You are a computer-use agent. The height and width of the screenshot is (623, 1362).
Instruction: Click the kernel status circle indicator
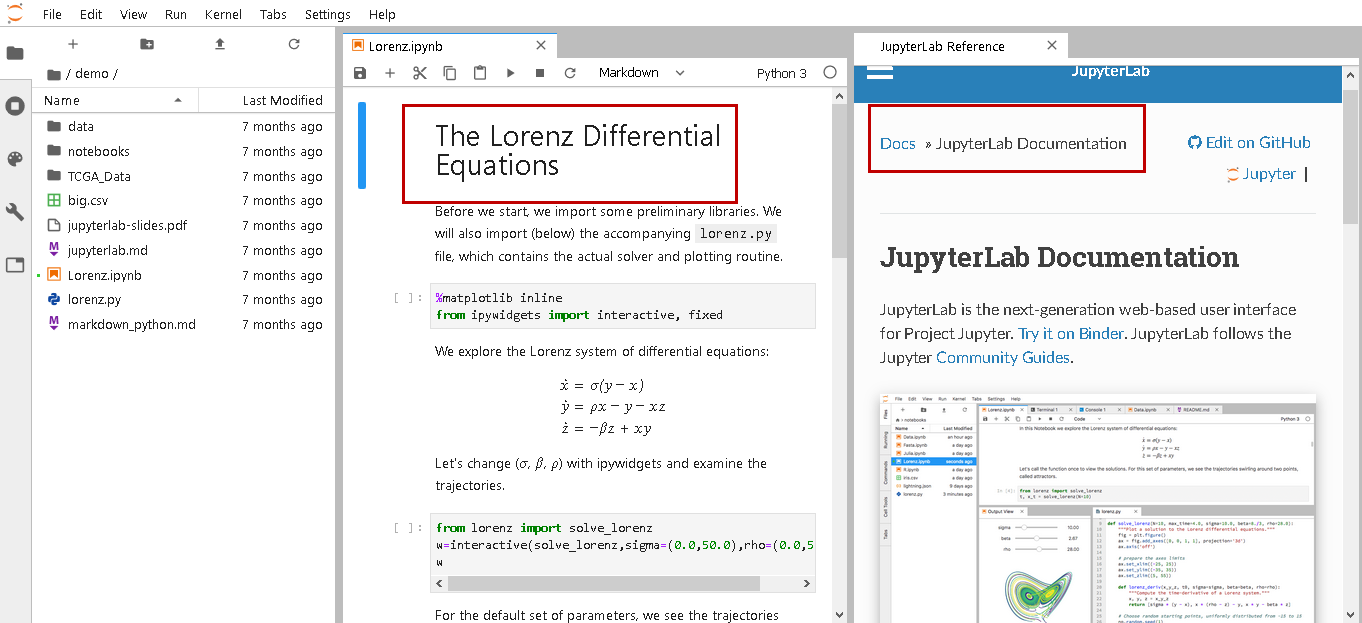click(x=830, y=73)
